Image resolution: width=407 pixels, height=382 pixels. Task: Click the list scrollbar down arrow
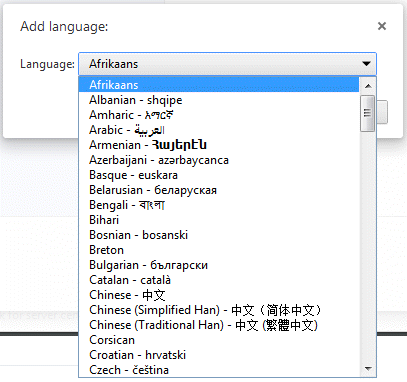368,369
